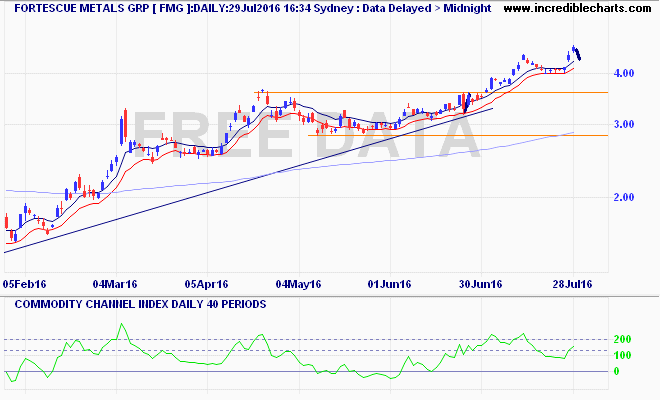Click the 4.00 price axis label

[625, 74]
